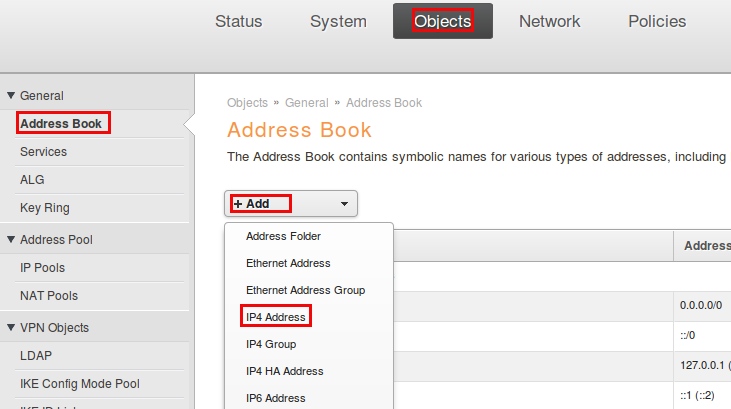731x409 pixels.
Task: Click ALG in the sidebar
Action: (32, 180)
